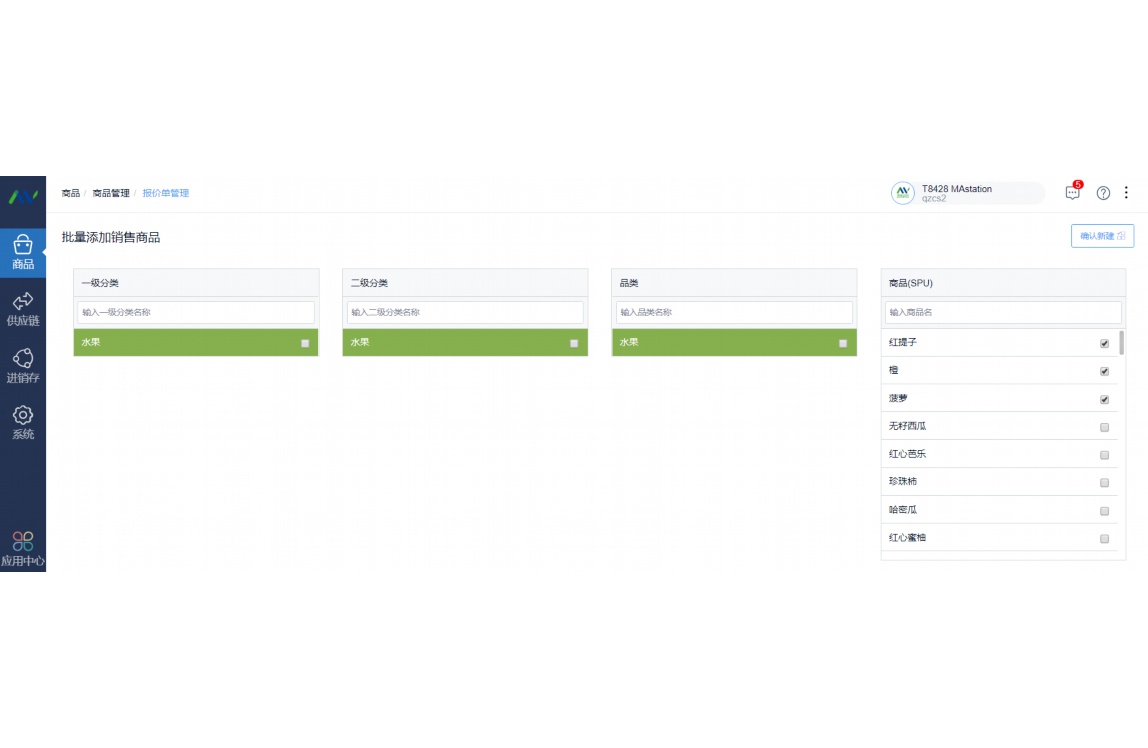1148x748 pixels.
Task: Uncheck the 红提子 product checkbox
Action: 1104,343
